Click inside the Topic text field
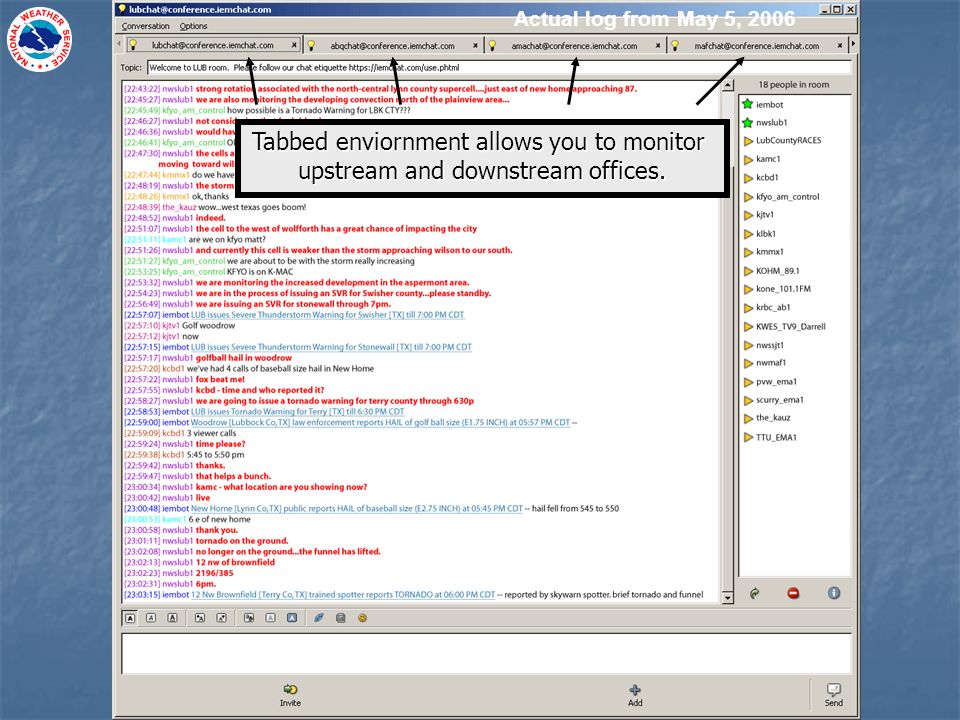 [499, 67]
